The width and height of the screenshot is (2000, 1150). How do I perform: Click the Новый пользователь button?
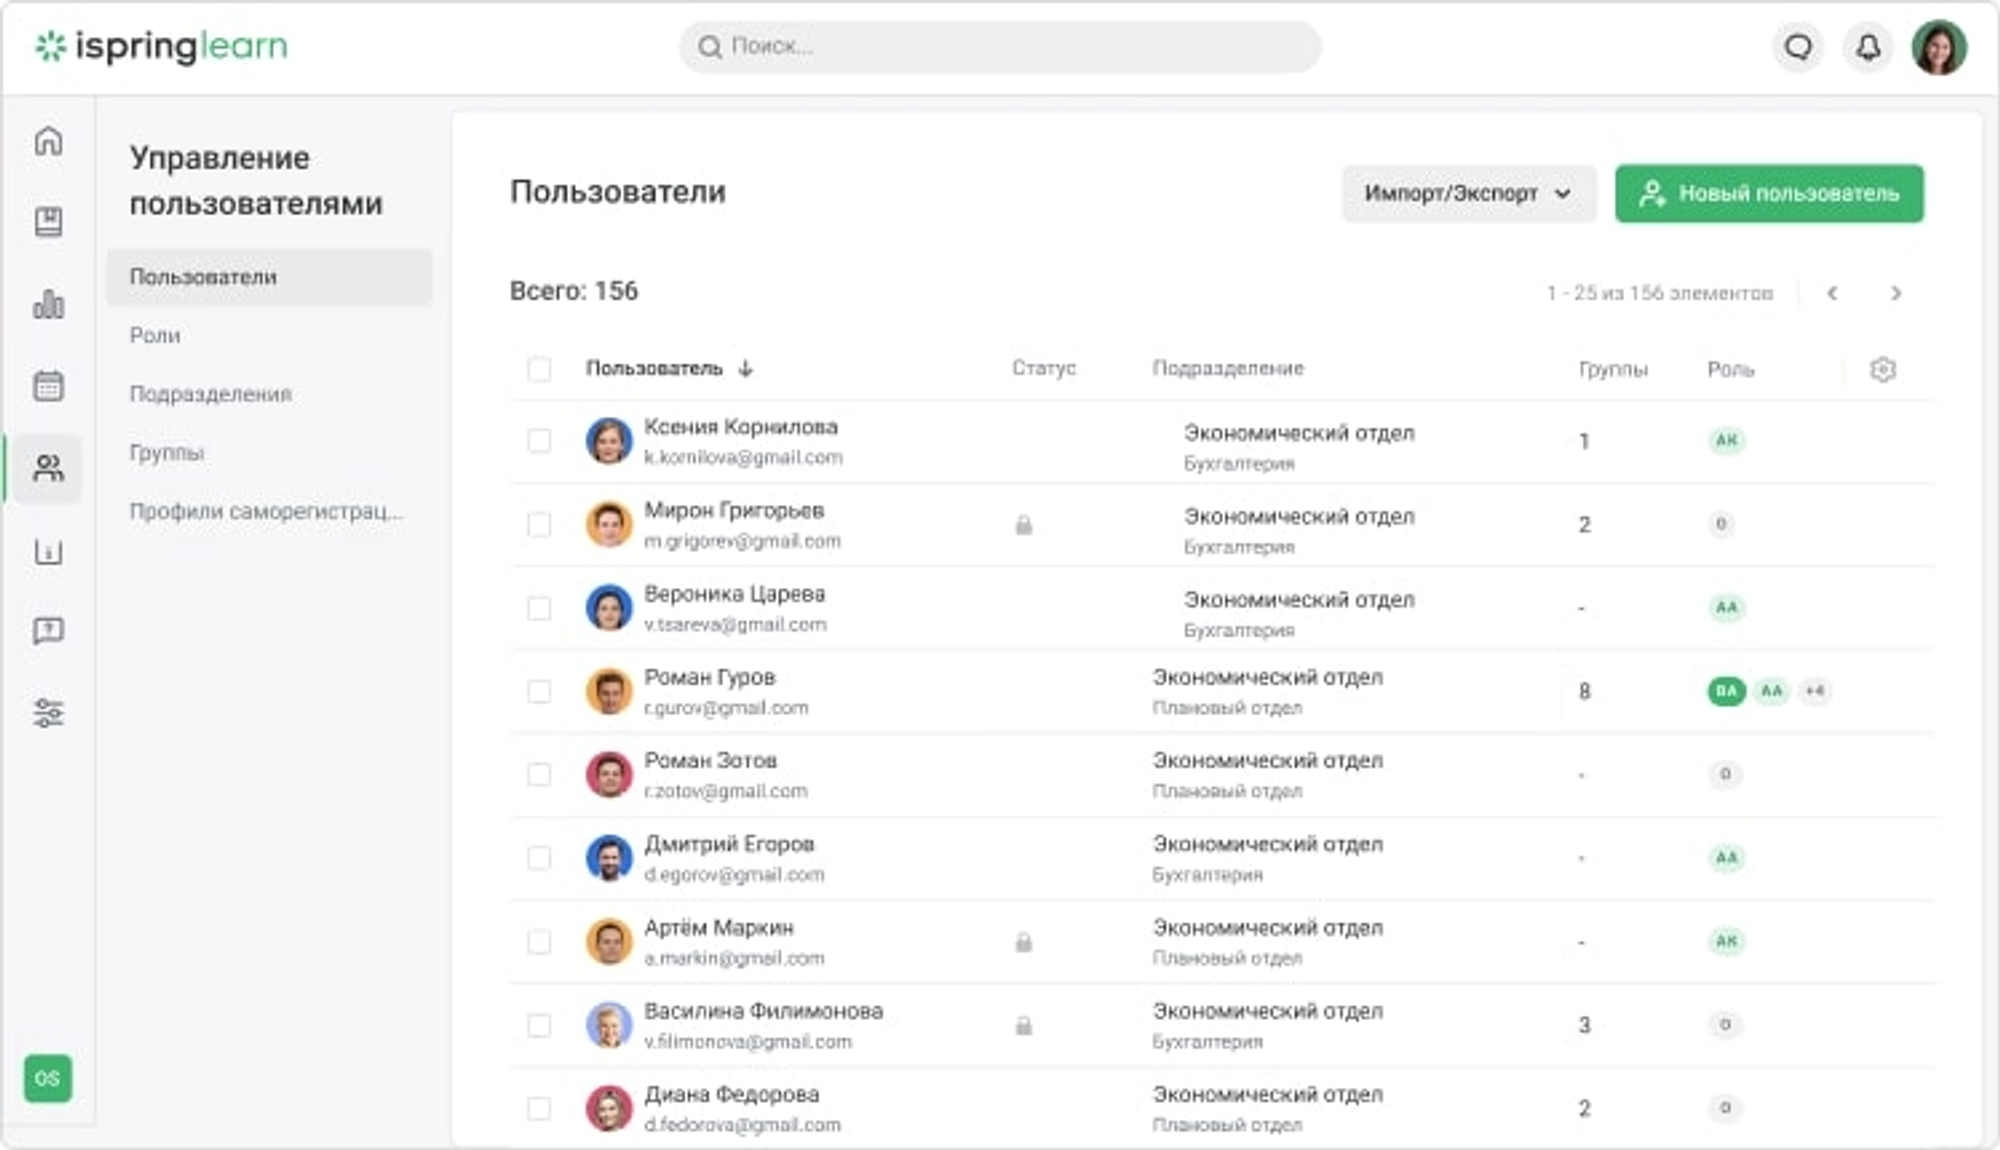point(1768,193)
